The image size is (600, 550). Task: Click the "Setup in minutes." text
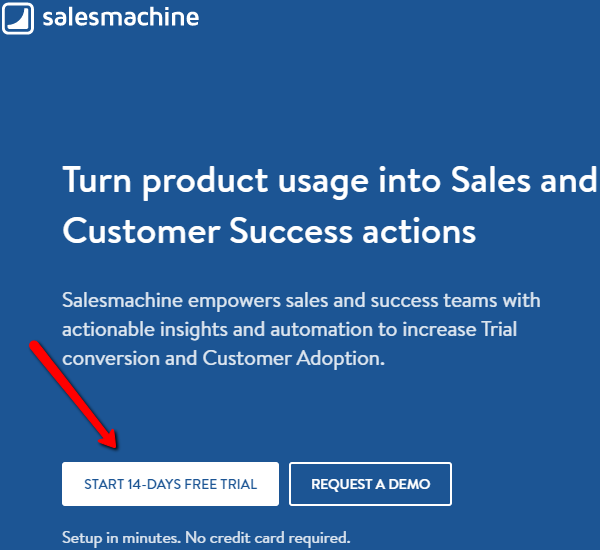click(x=121, y=537)
